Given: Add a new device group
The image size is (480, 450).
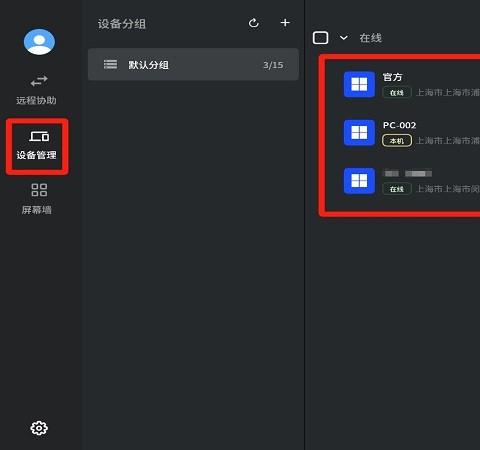Looking at the screenshot, I should (x=285, y=23).
